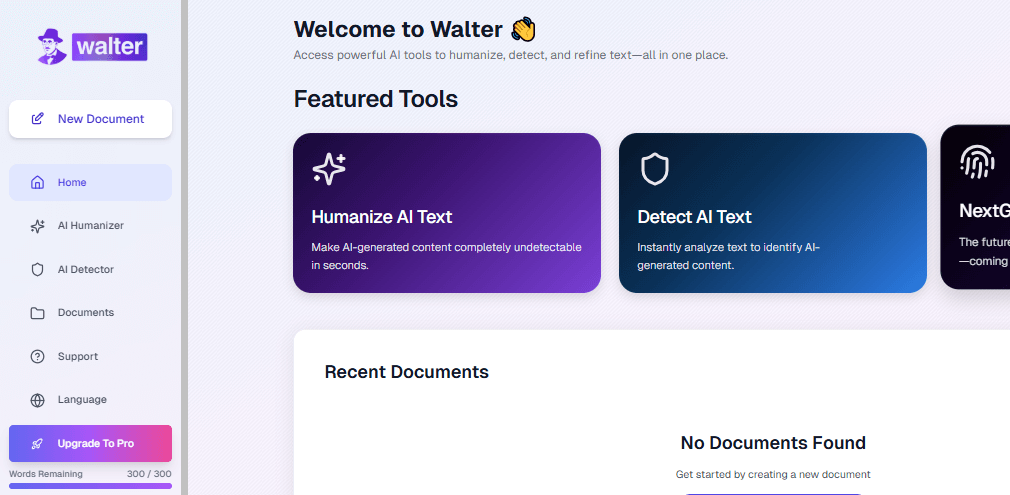1010x495 pixels.
Task: Click 'Get started by creating a new document' text
Action: tap(773, 474)
